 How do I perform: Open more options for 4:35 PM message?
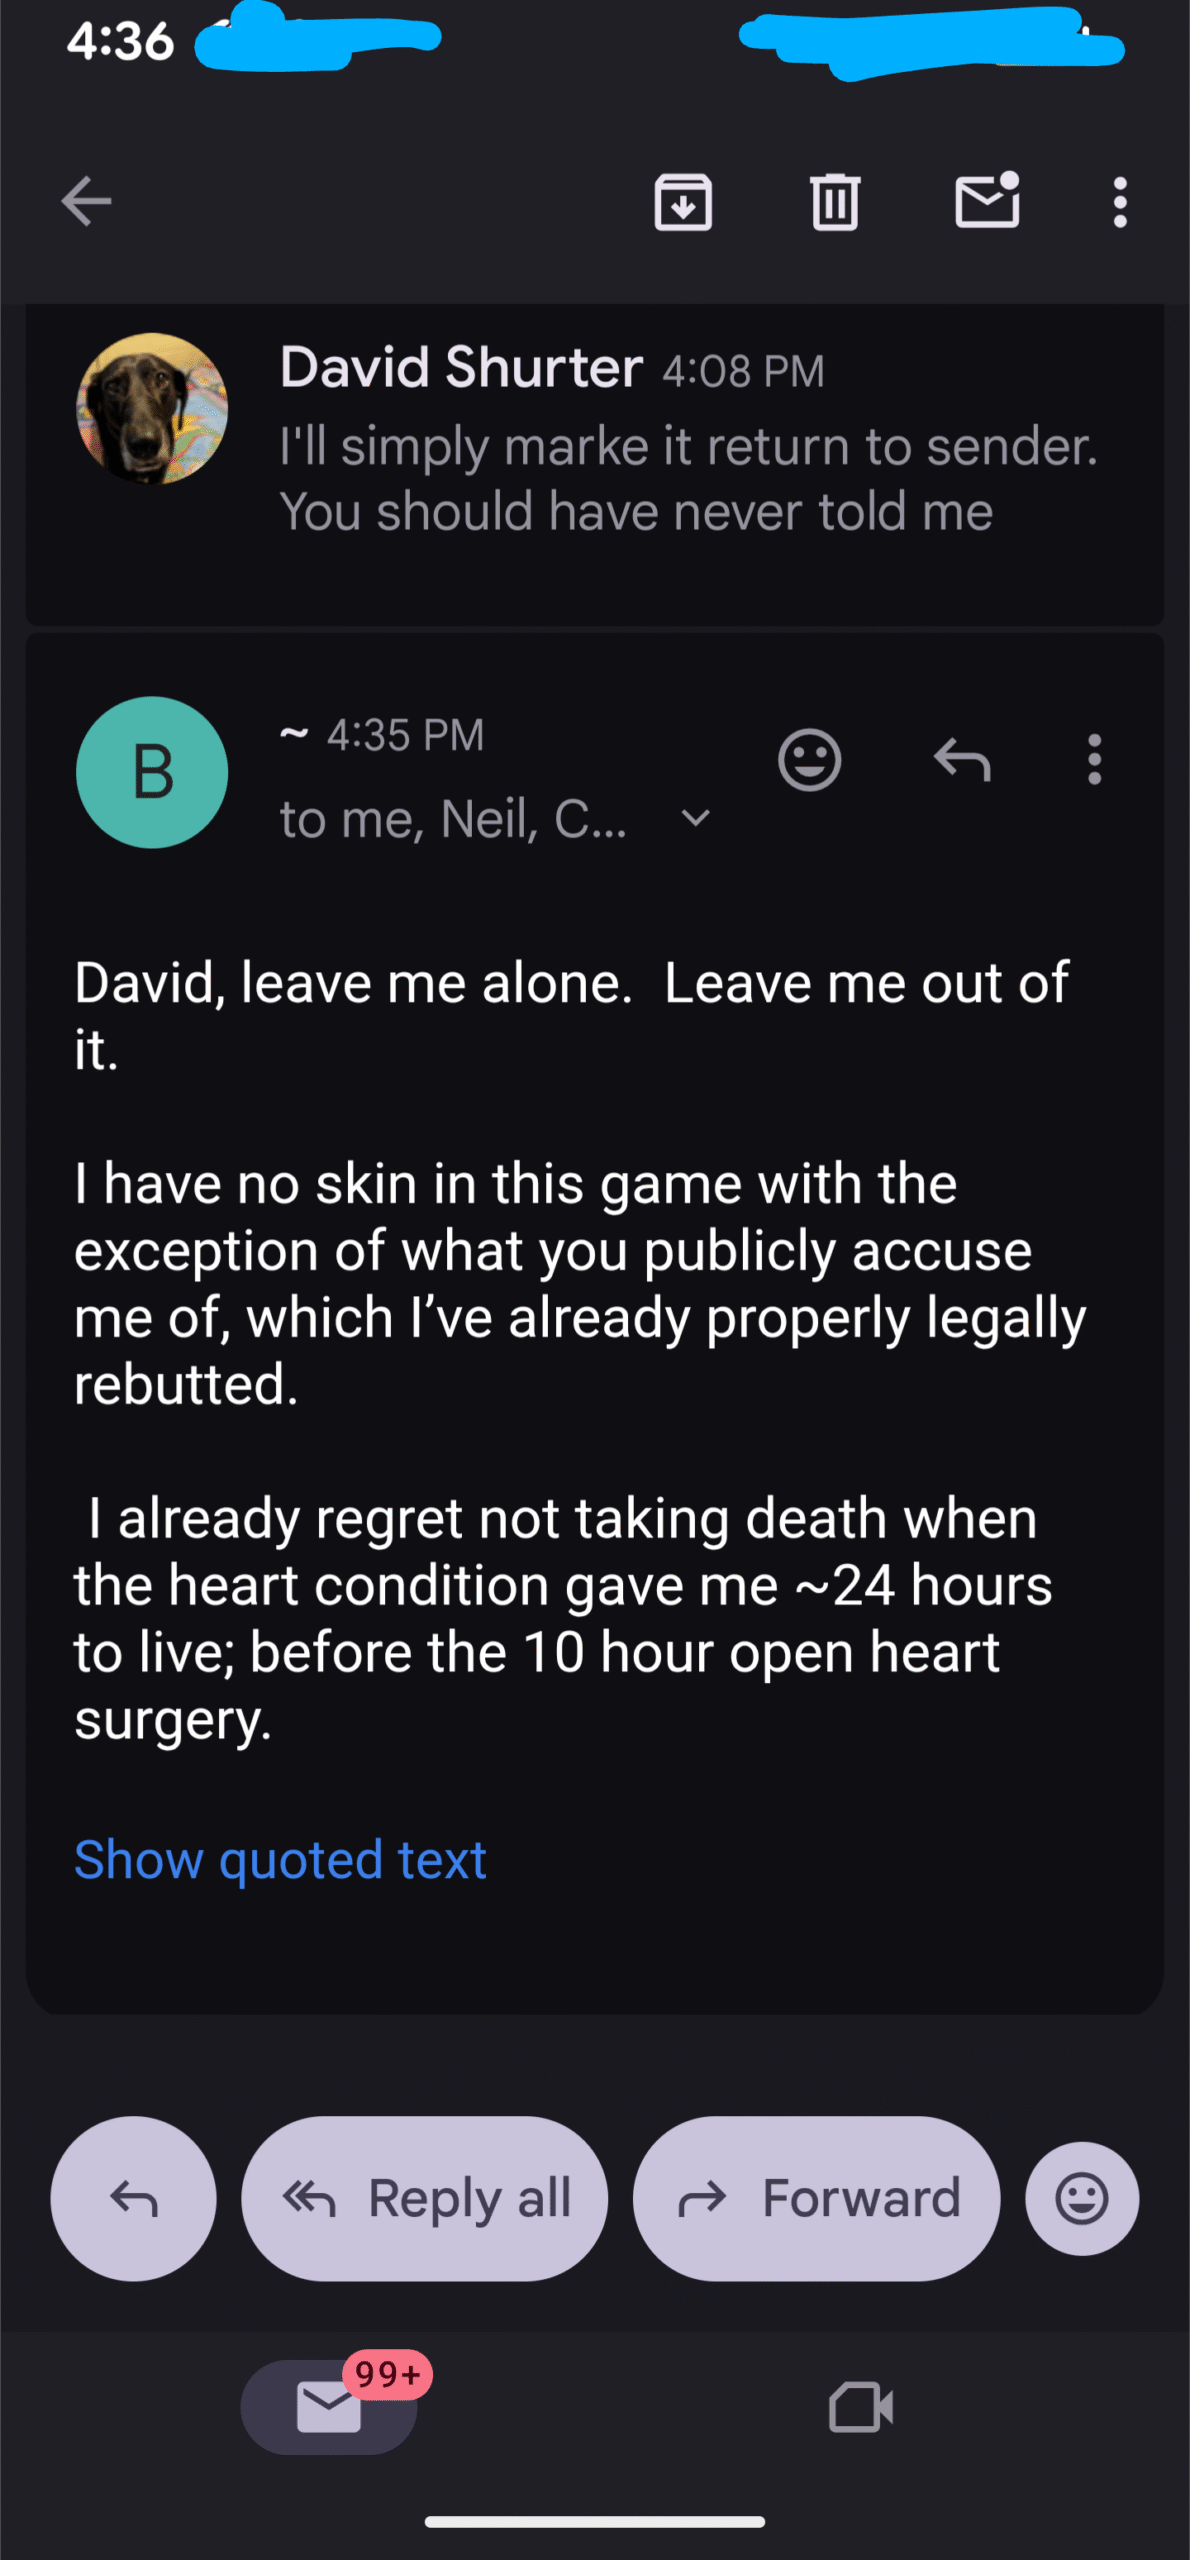coord(1095,761)
